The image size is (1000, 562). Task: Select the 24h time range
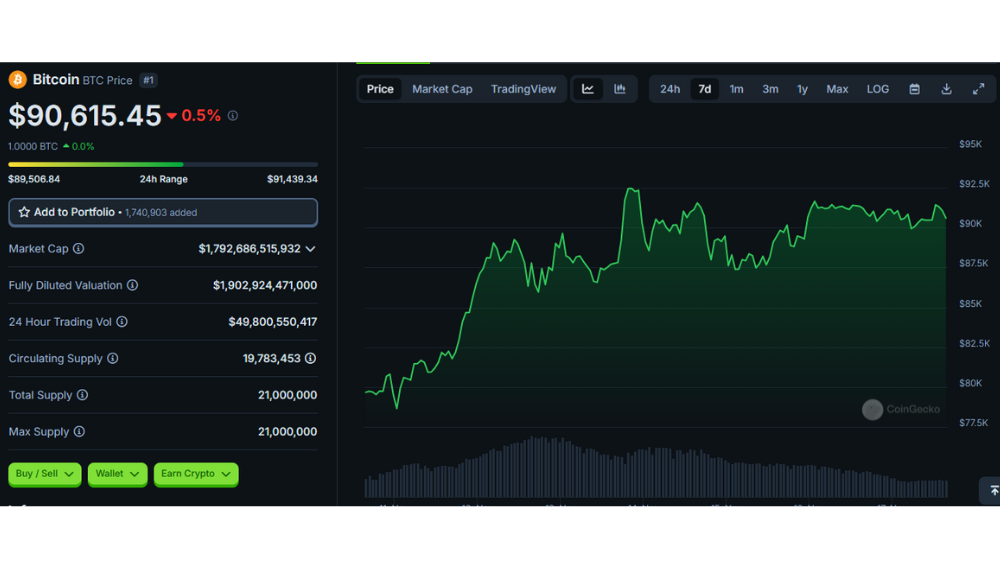pyautogui.click(x=670, y=89)
